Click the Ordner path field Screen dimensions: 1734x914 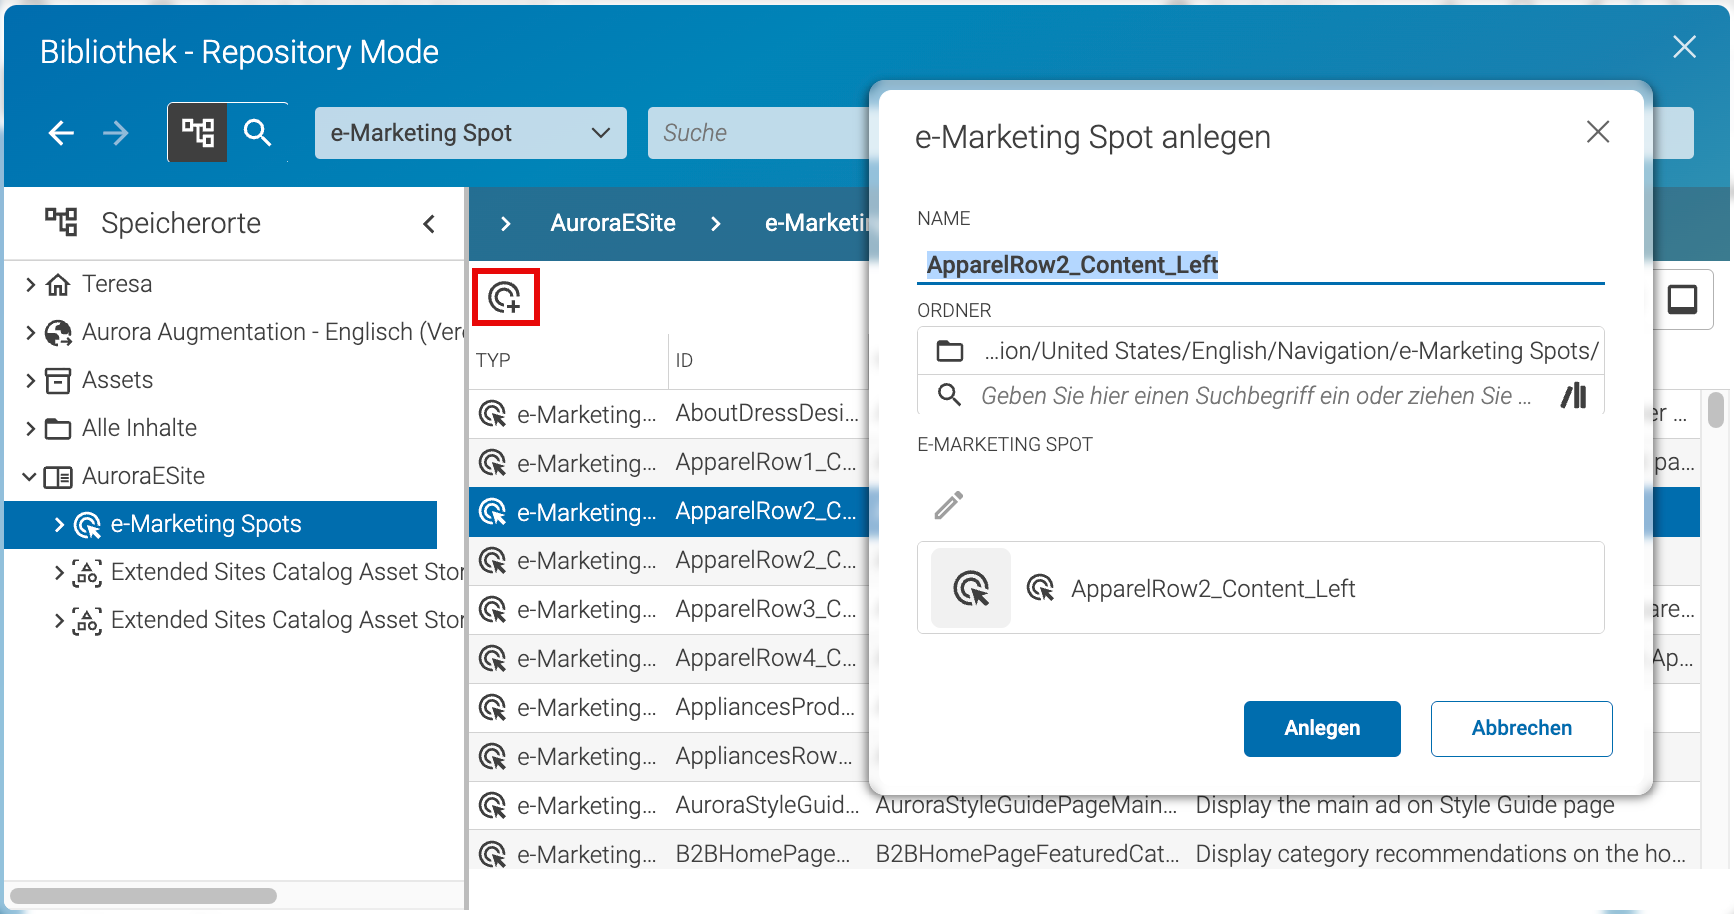(1261, 351)
